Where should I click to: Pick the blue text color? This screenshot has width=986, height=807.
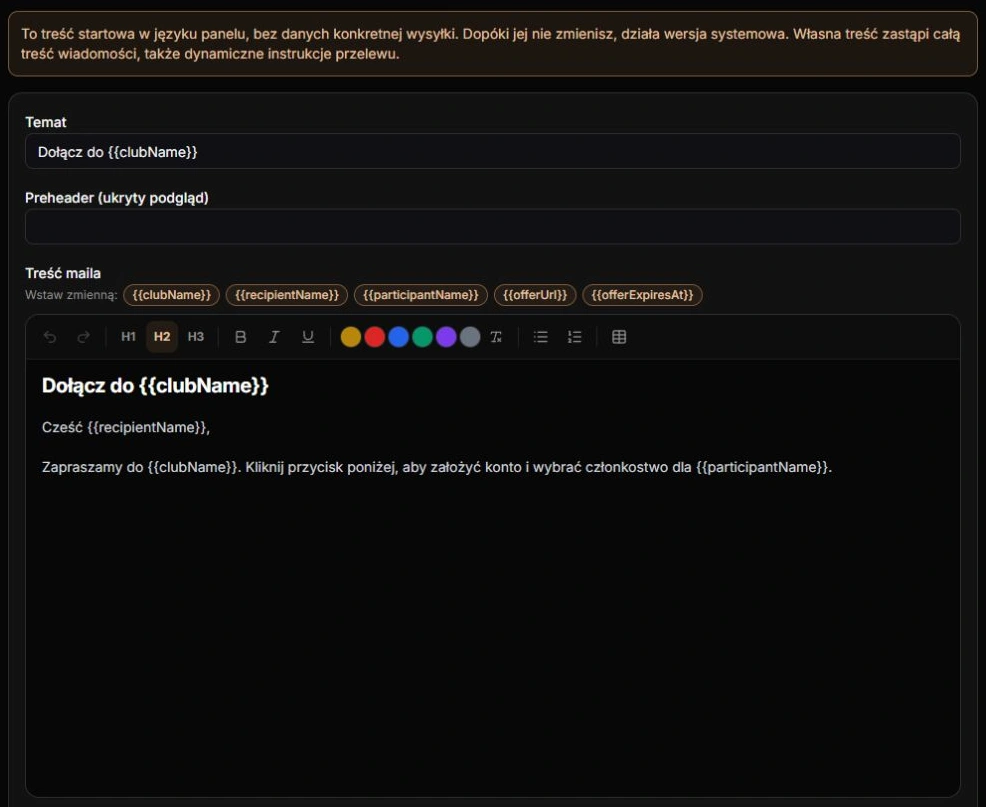coord(399,337)
